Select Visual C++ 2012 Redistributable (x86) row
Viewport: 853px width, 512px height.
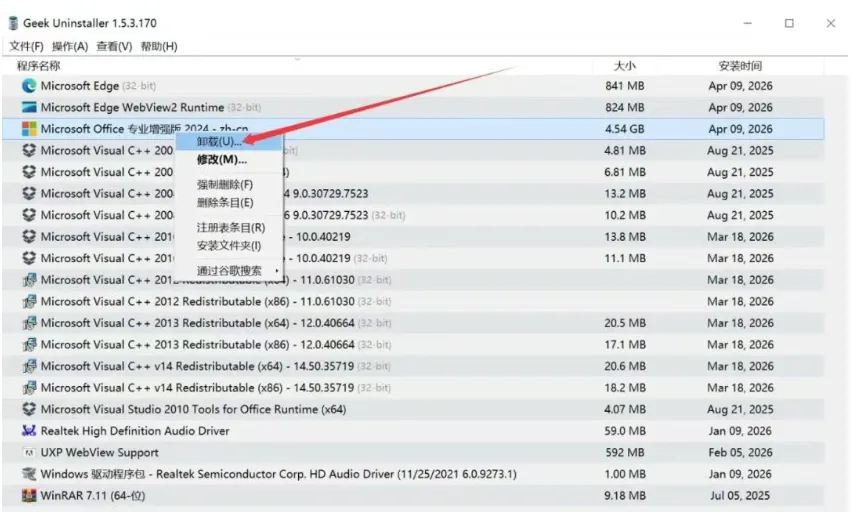tap(413, 301)
